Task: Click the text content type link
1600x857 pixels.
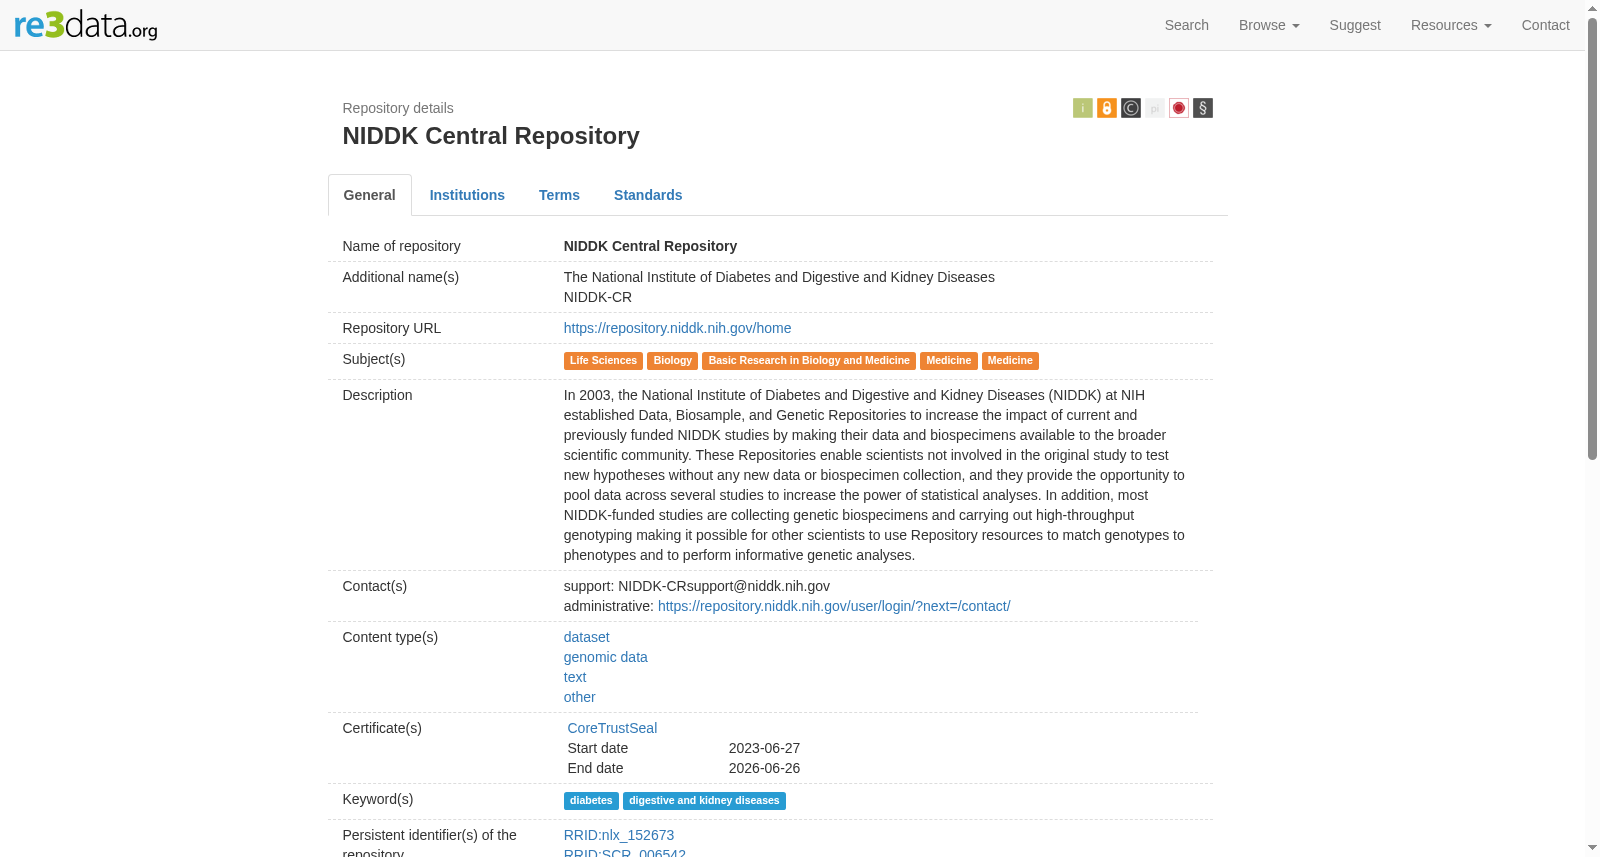Action: (x=575, y=677)
